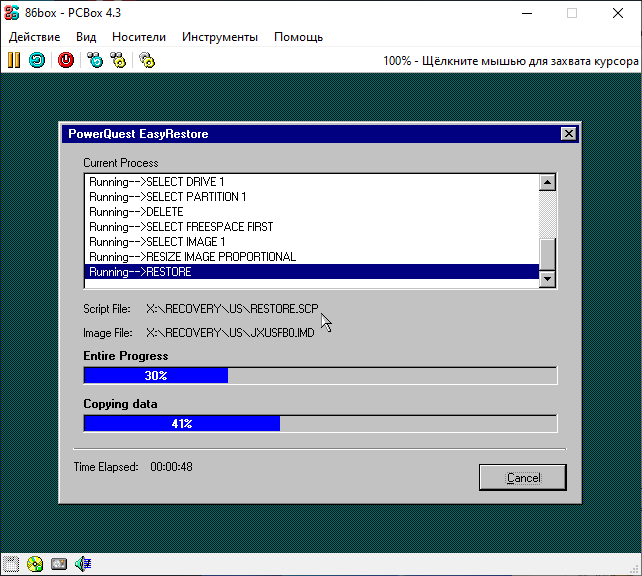This screenshot has width=642, height=576.
Task: Click the Entire Progress bar
Action: pyautogui.click(x=320, y=376)
